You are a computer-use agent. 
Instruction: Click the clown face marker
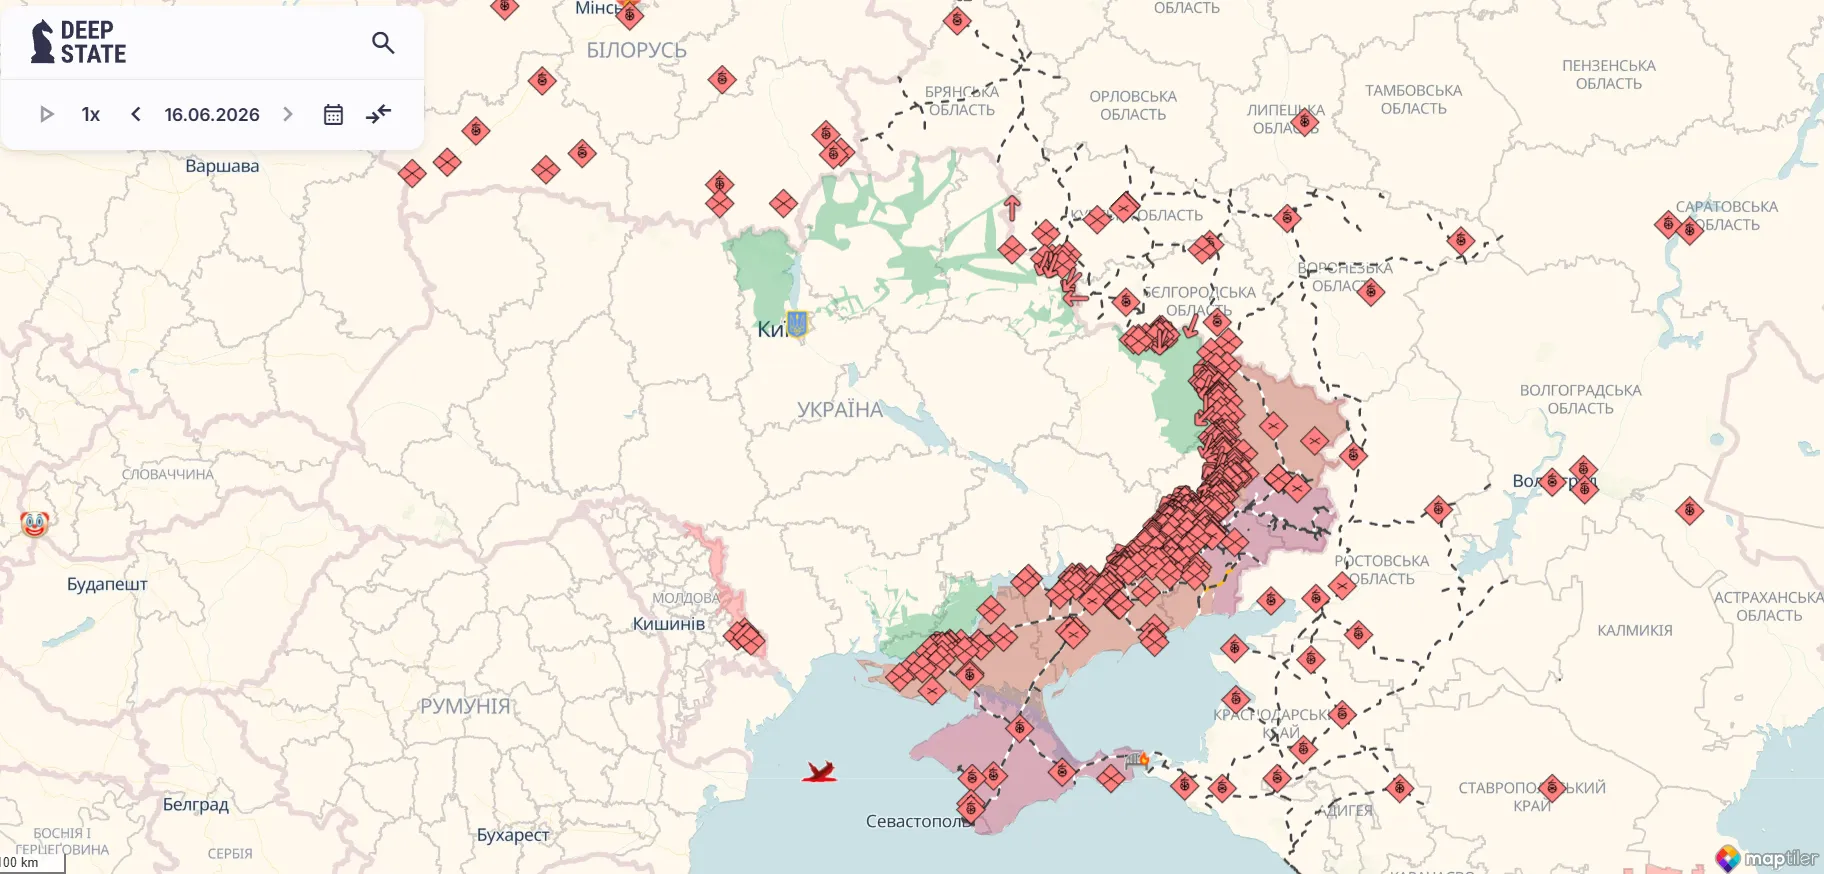[x=34, y=523]
